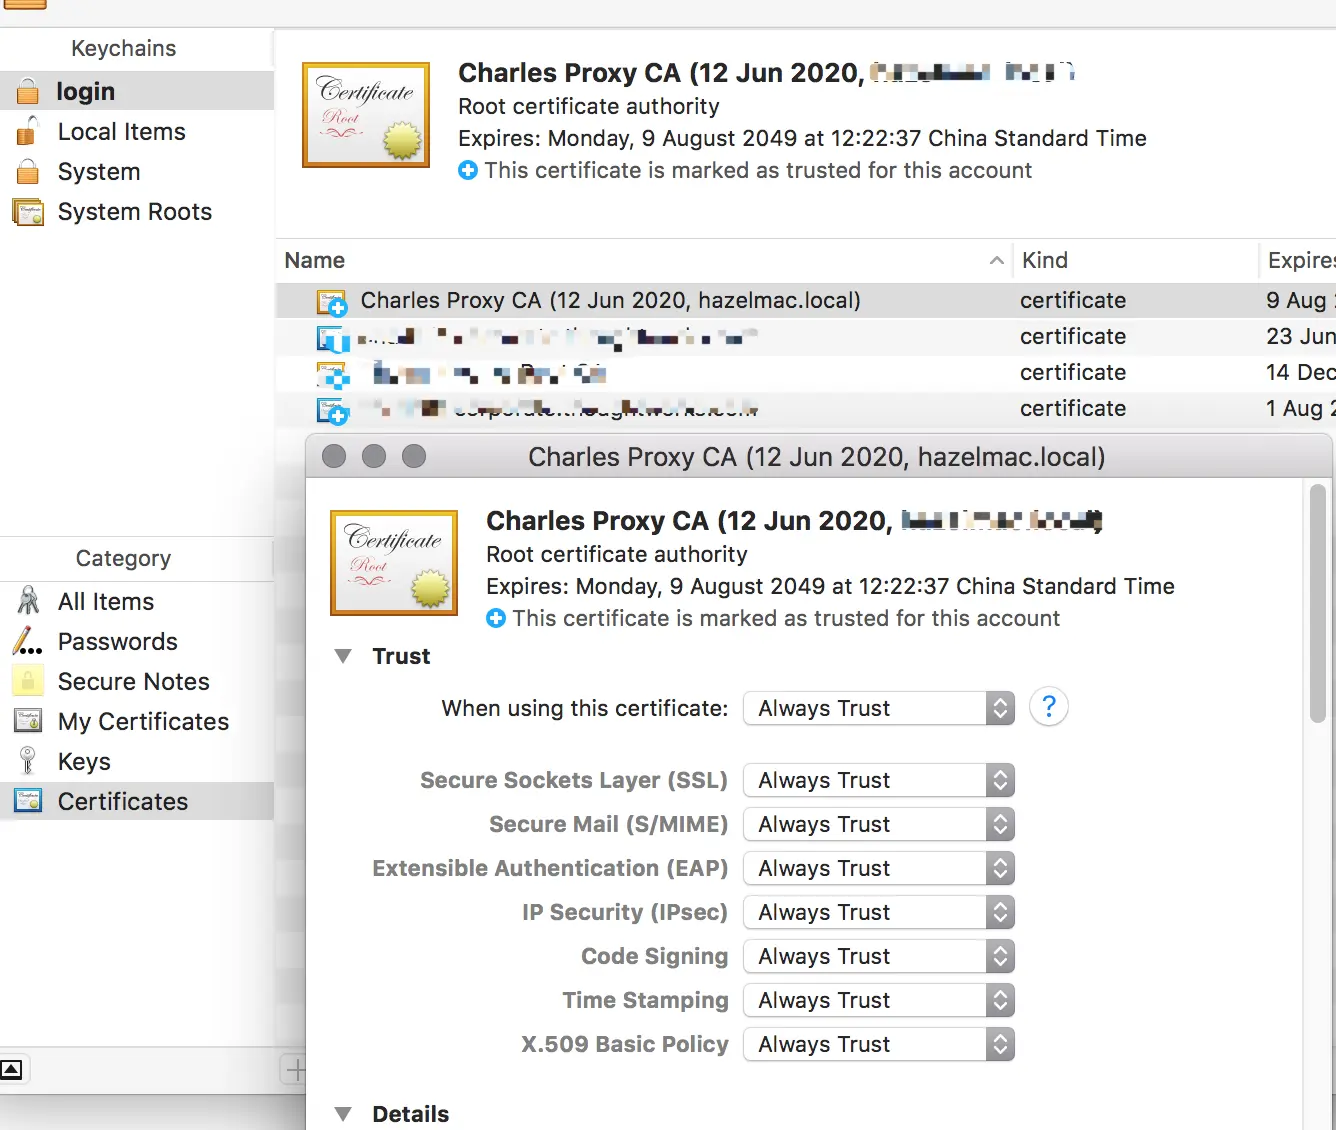Show the All Items category

coord(137,601)
